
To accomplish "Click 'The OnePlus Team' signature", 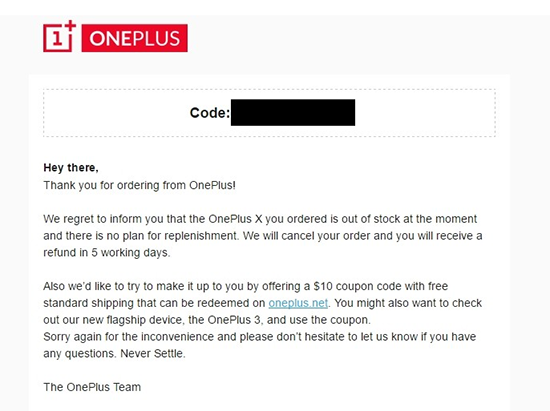I will pos(92,387).
